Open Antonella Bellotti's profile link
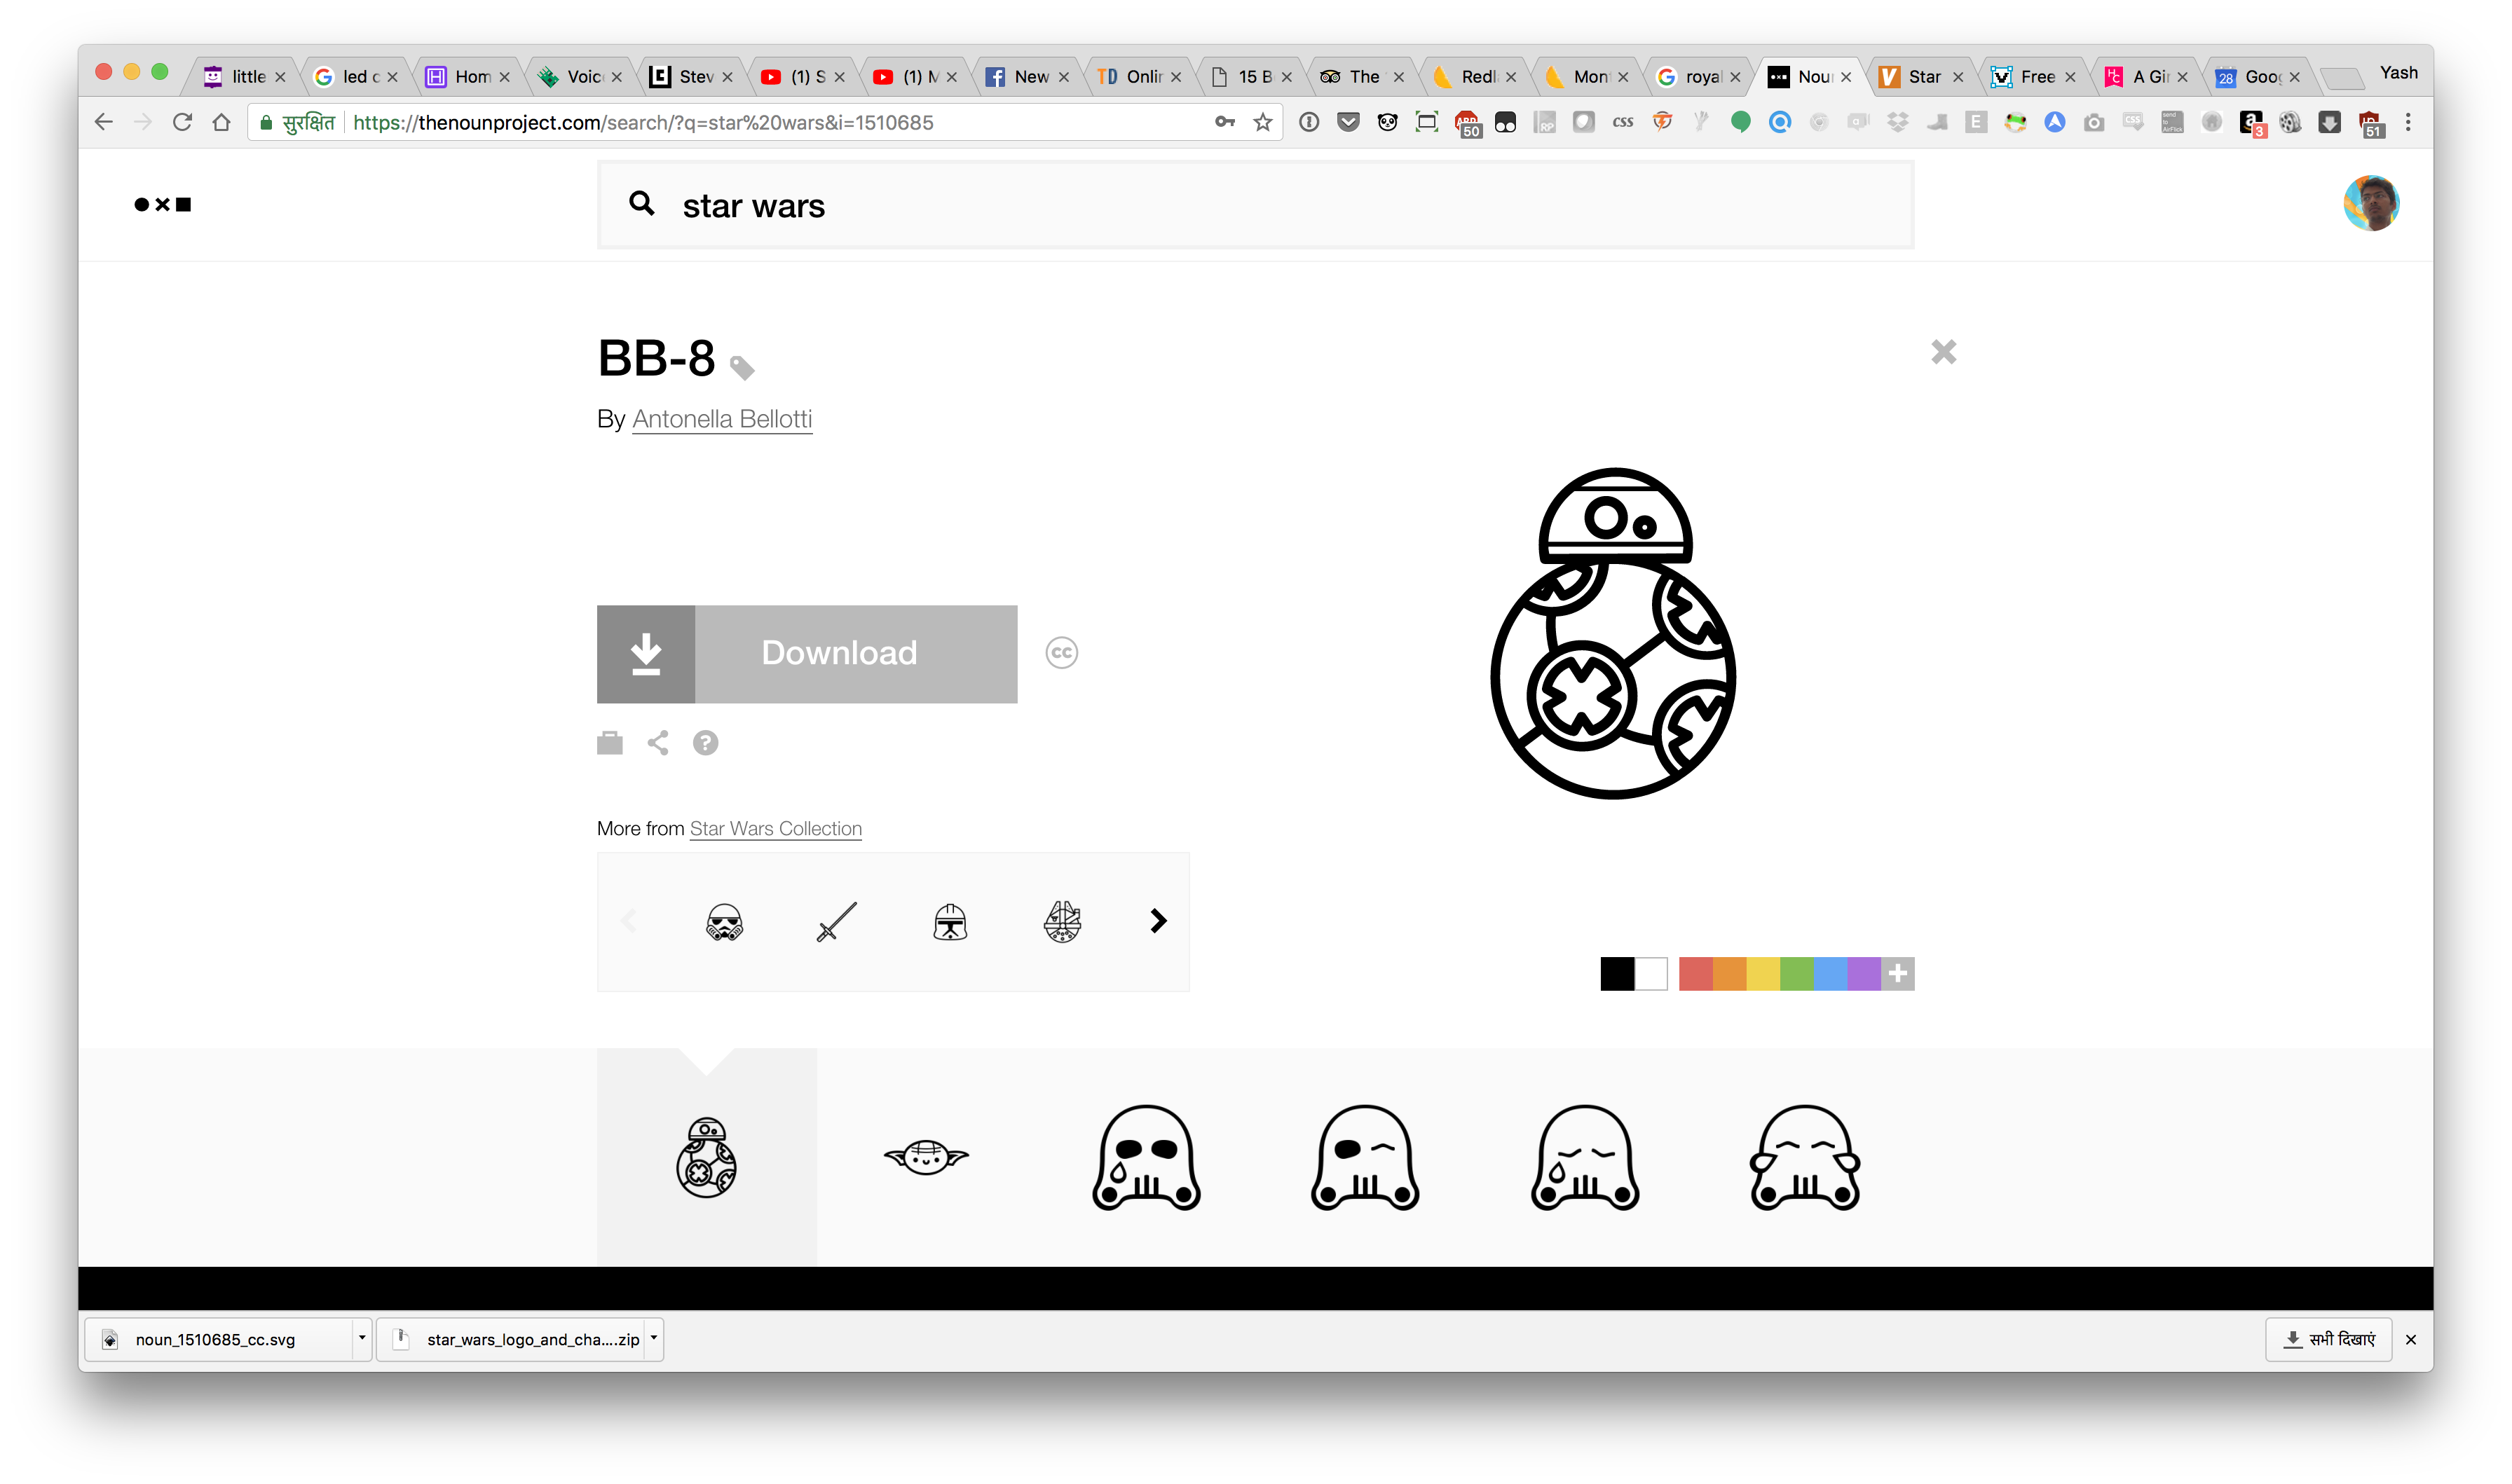This screenshot has width=2512, height=1484. (722, 419)
